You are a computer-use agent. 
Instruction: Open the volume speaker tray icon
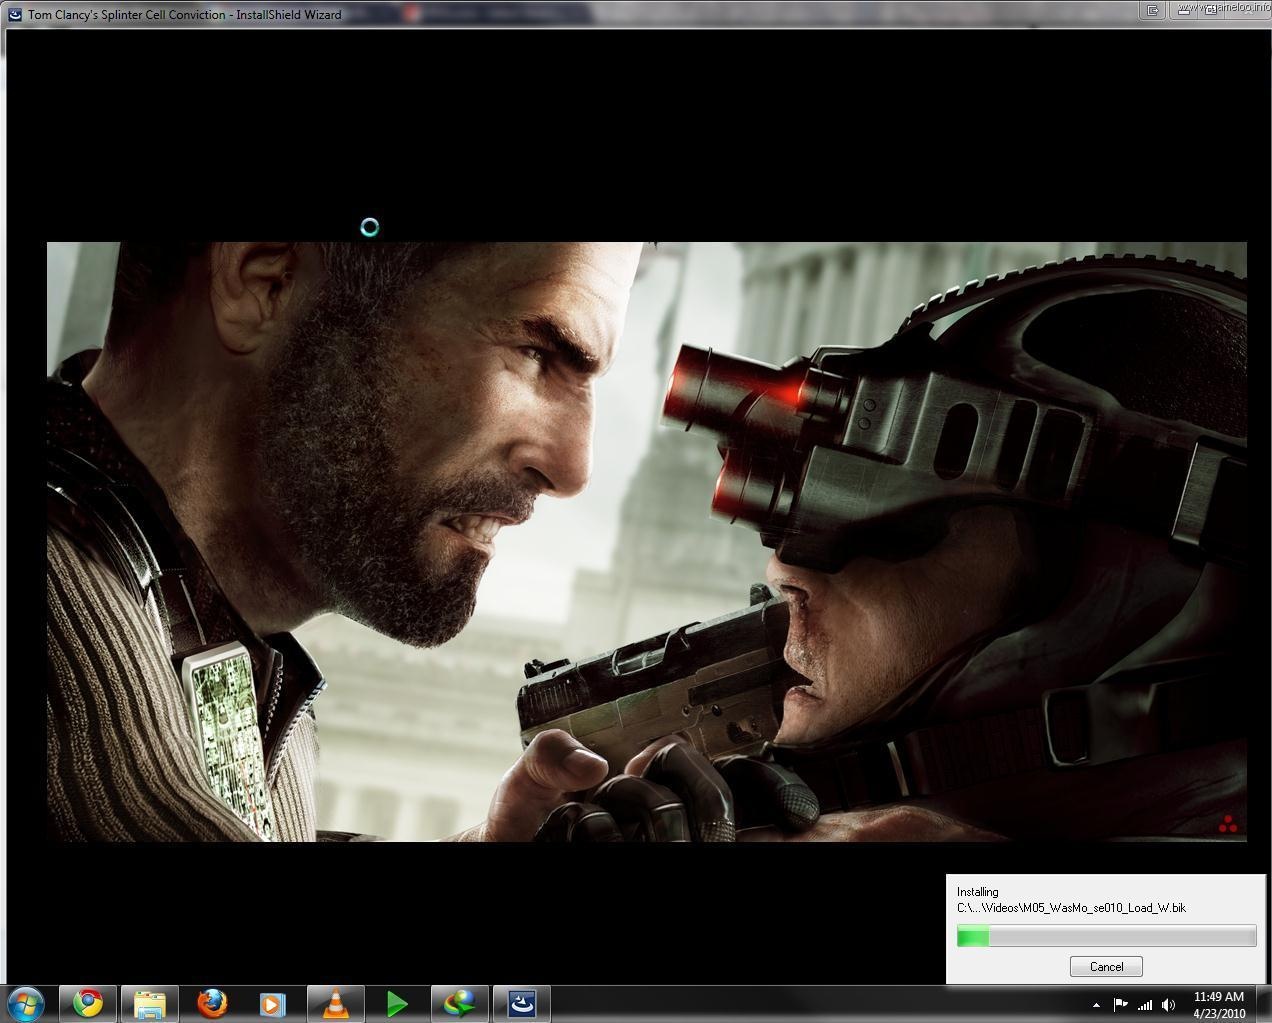coord(1168,1005)
